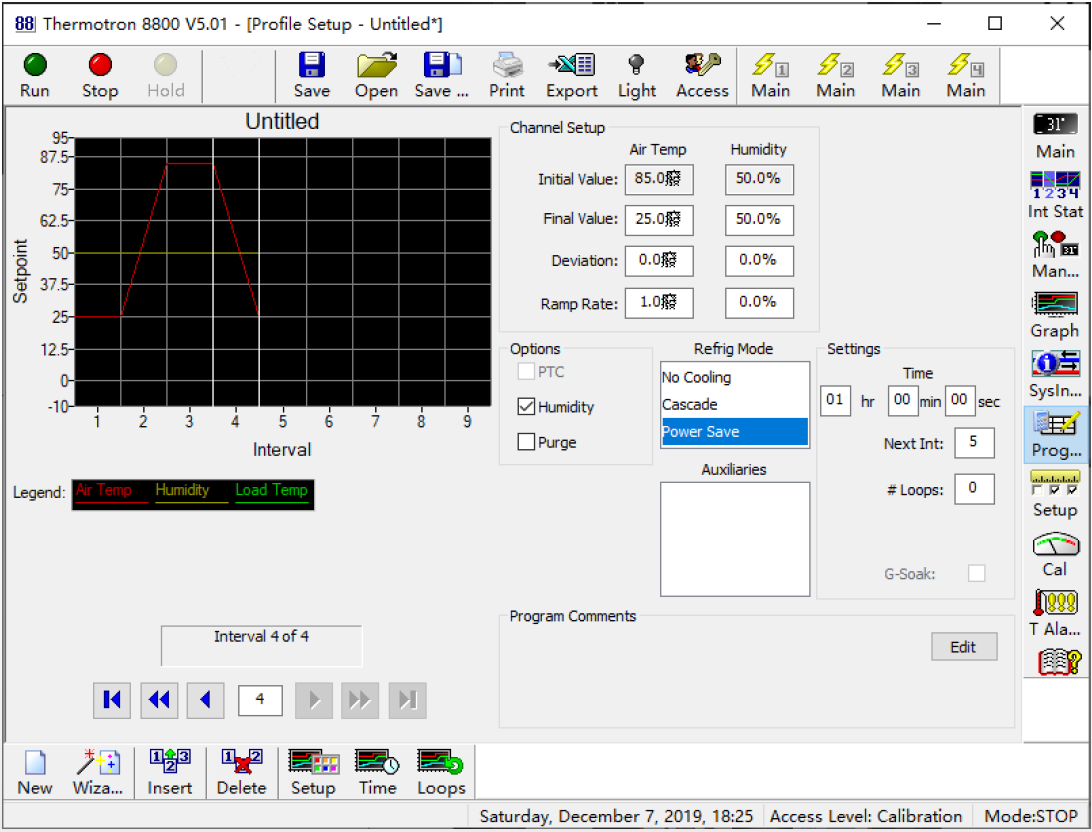Click the green Run button
This screenshot has width=1092, height=832.
pos(35,76)
